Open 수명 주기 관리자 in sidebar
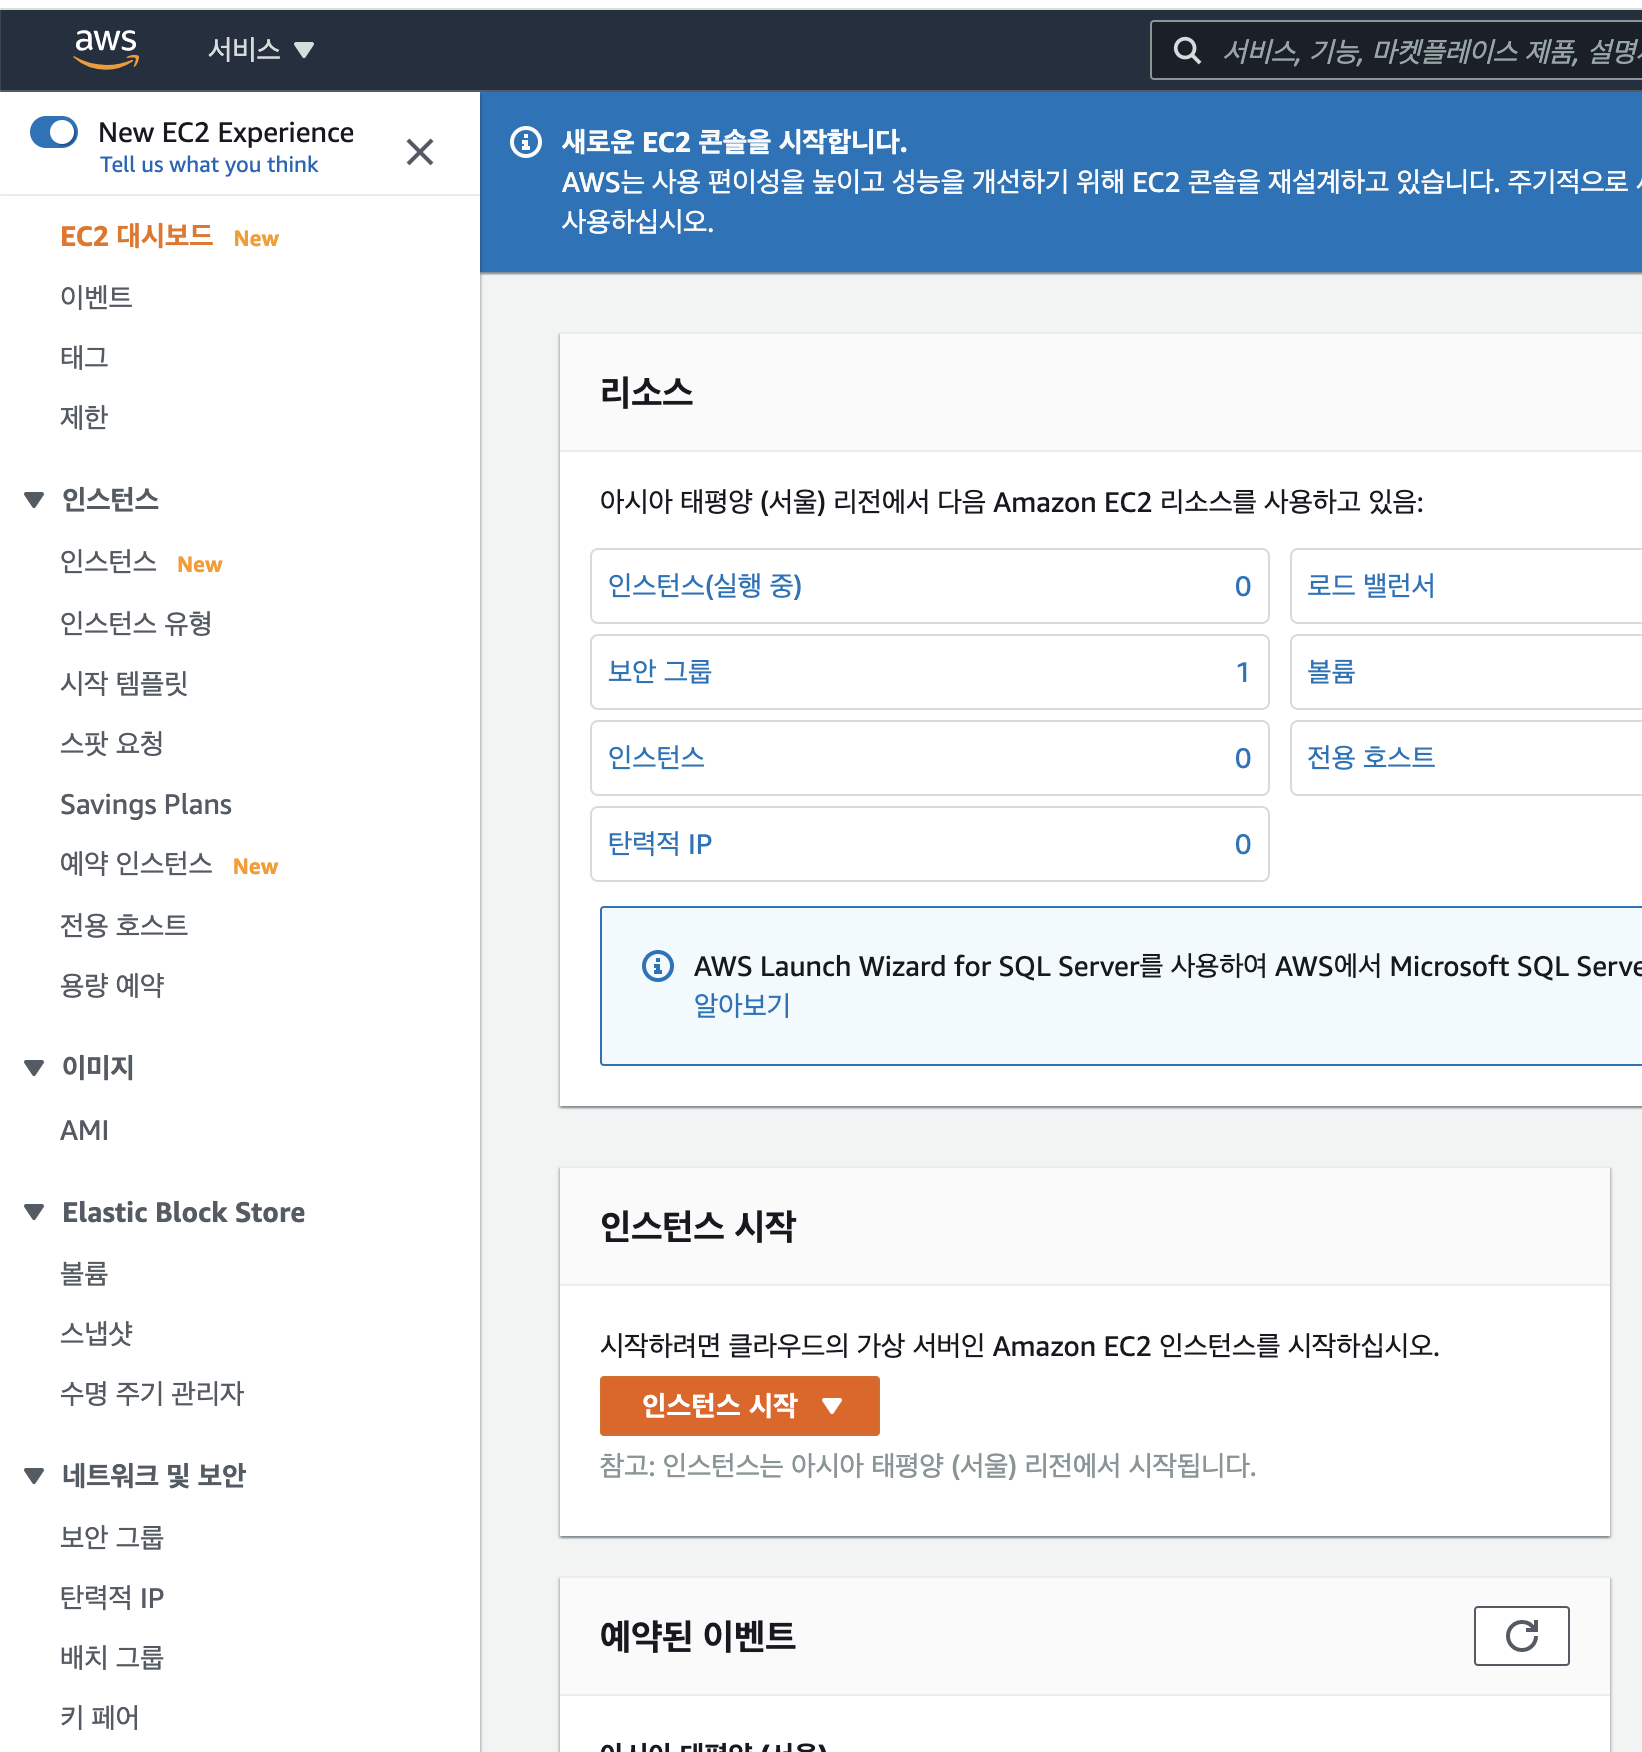 click(152, 1393)
